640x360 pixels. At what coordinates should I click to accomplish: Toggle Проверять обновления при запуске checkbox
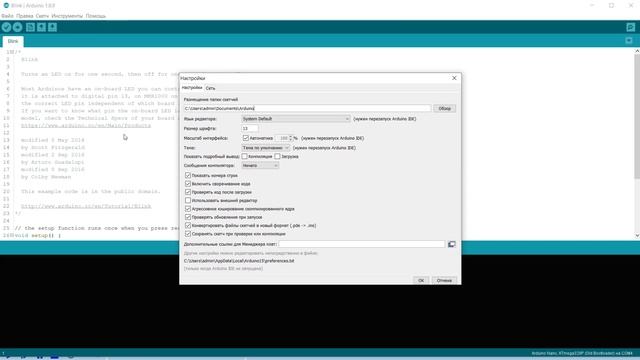coord(188,217)
